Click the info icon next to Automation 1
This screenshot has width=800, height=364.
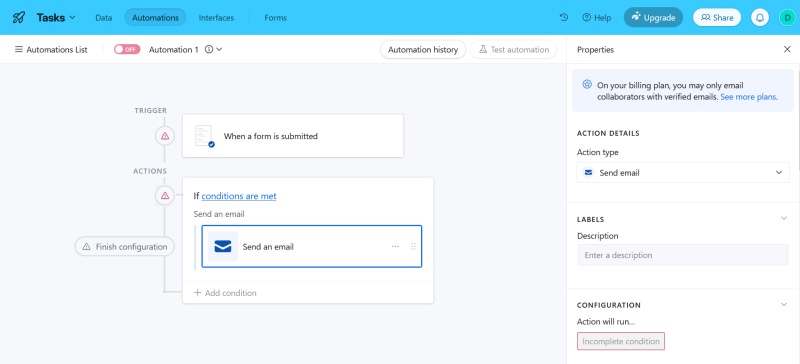point(209,50)
